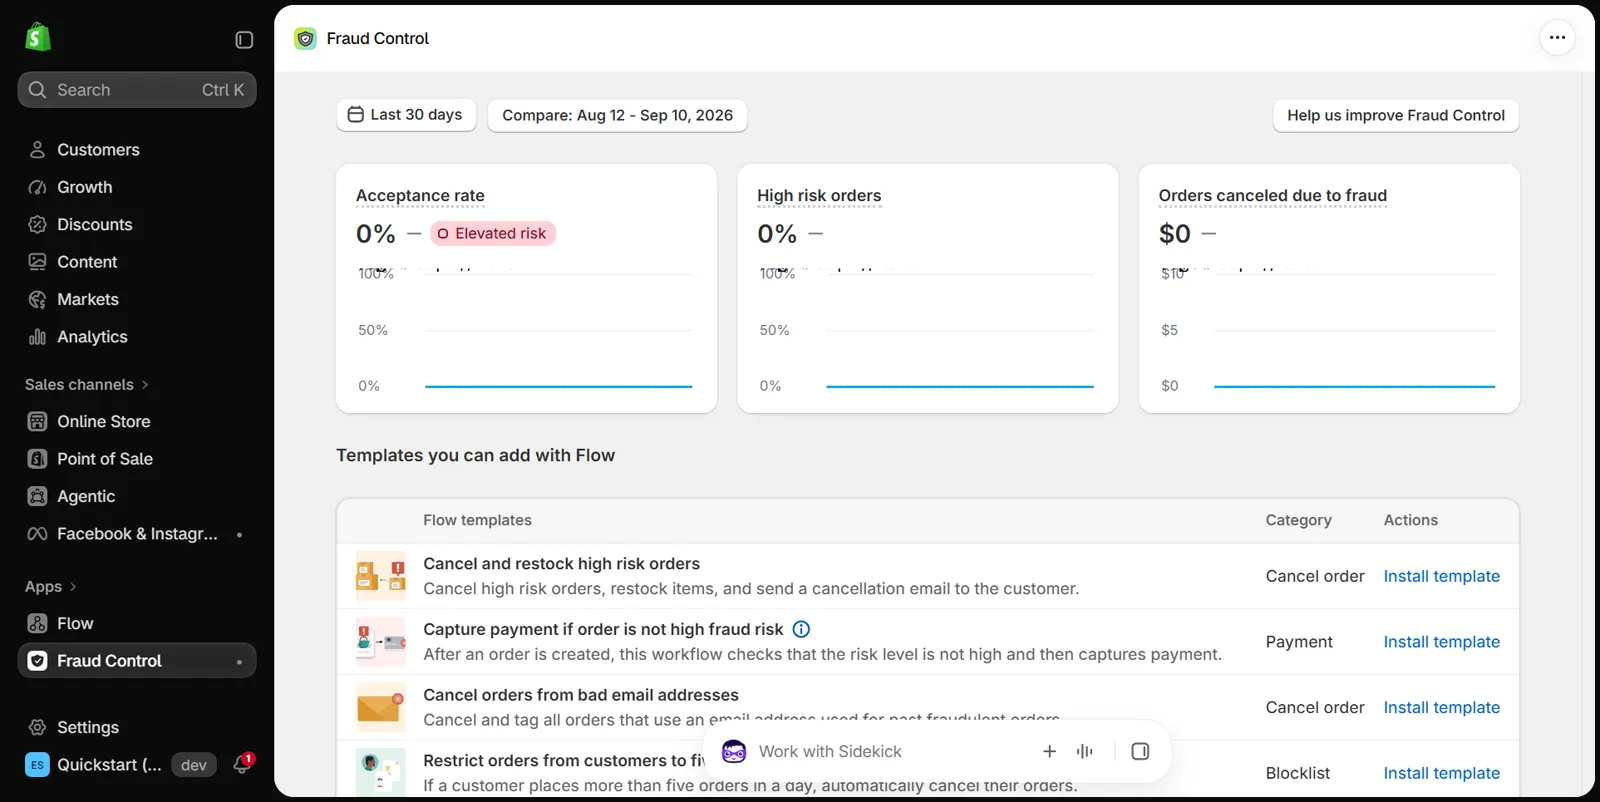1600x802 pixels.
Task: Go to Growth section
Action: [137, 187]
